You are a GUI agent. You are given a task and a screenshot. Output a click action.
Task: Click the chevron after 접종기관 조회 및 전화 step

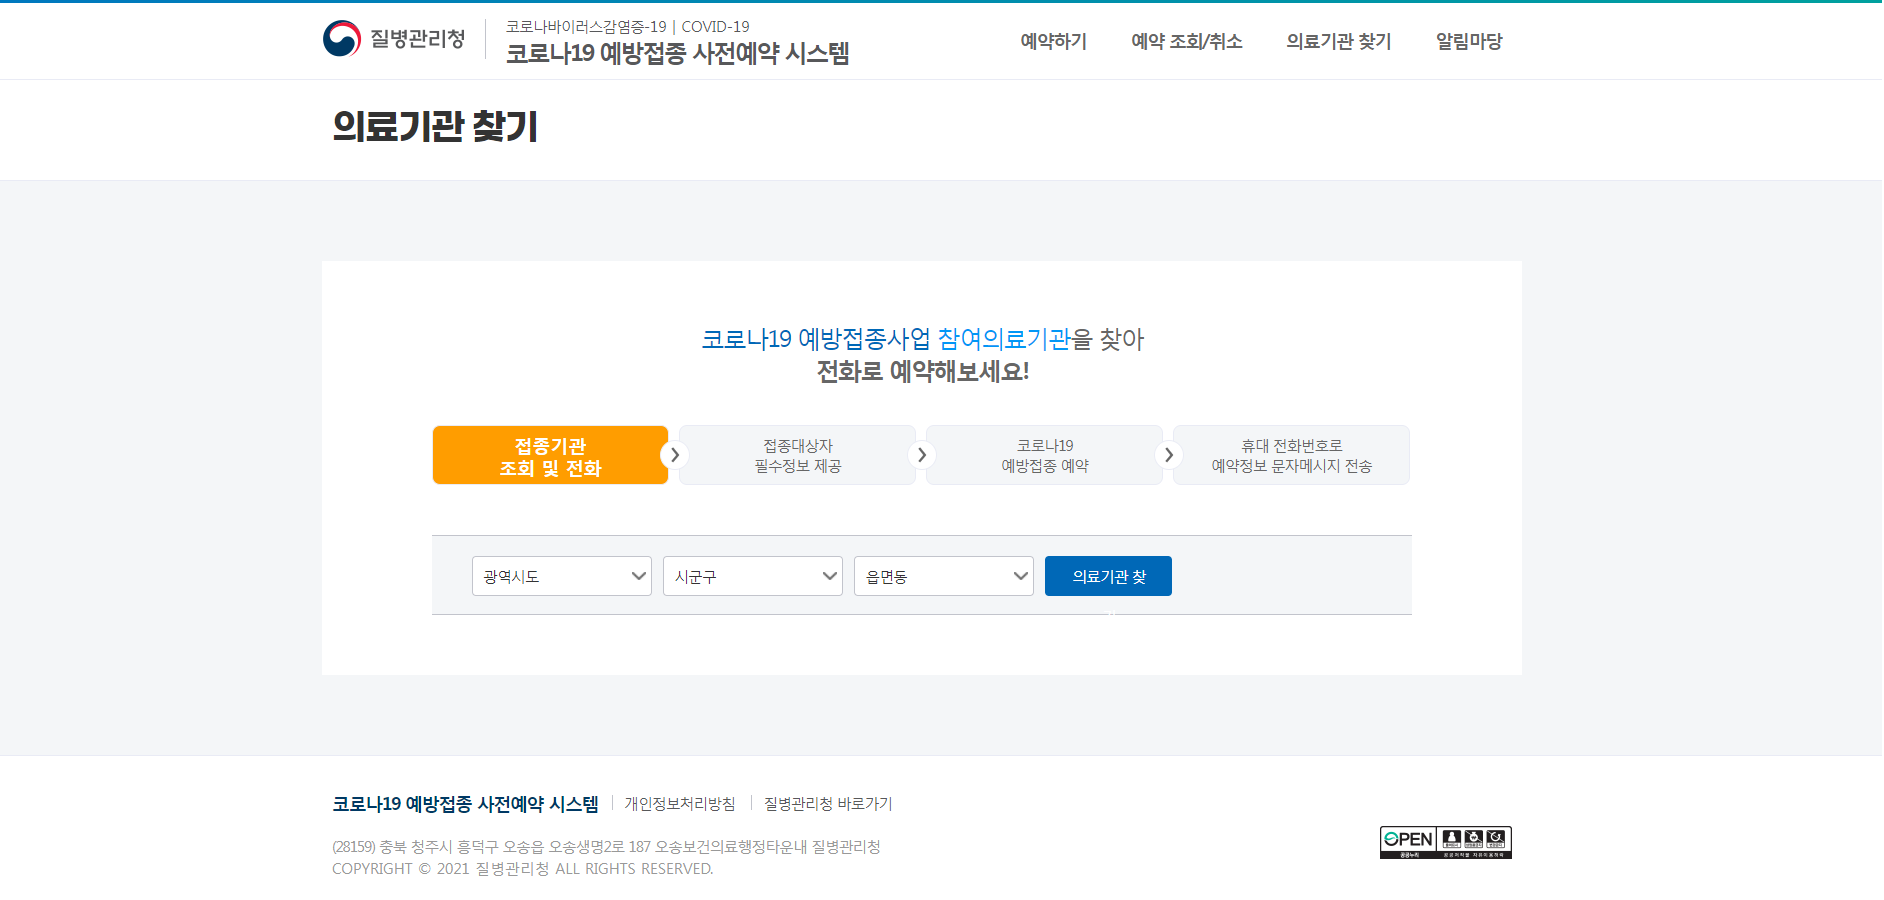click(674, 454)
